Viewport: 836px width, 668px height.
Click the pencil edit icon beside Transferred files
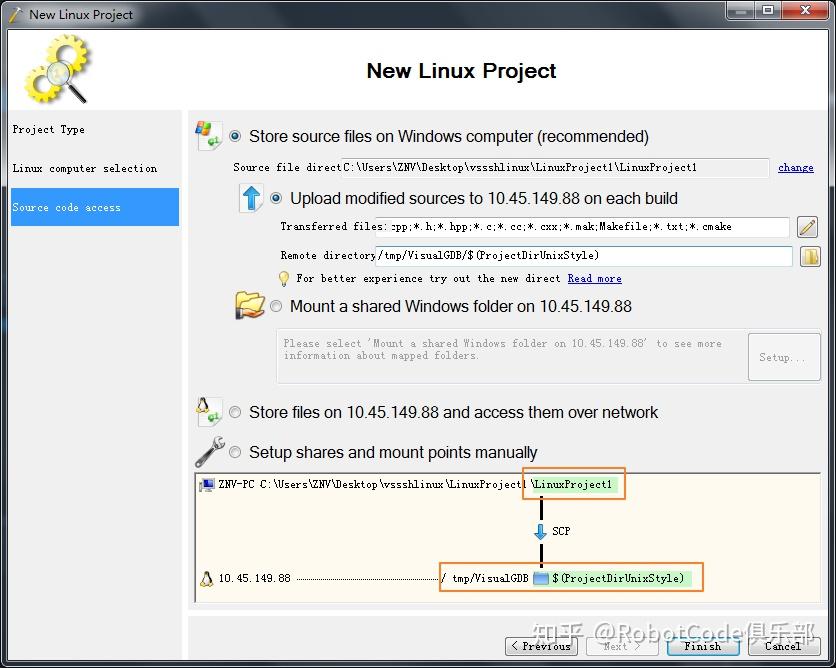(x=807, y=227)
